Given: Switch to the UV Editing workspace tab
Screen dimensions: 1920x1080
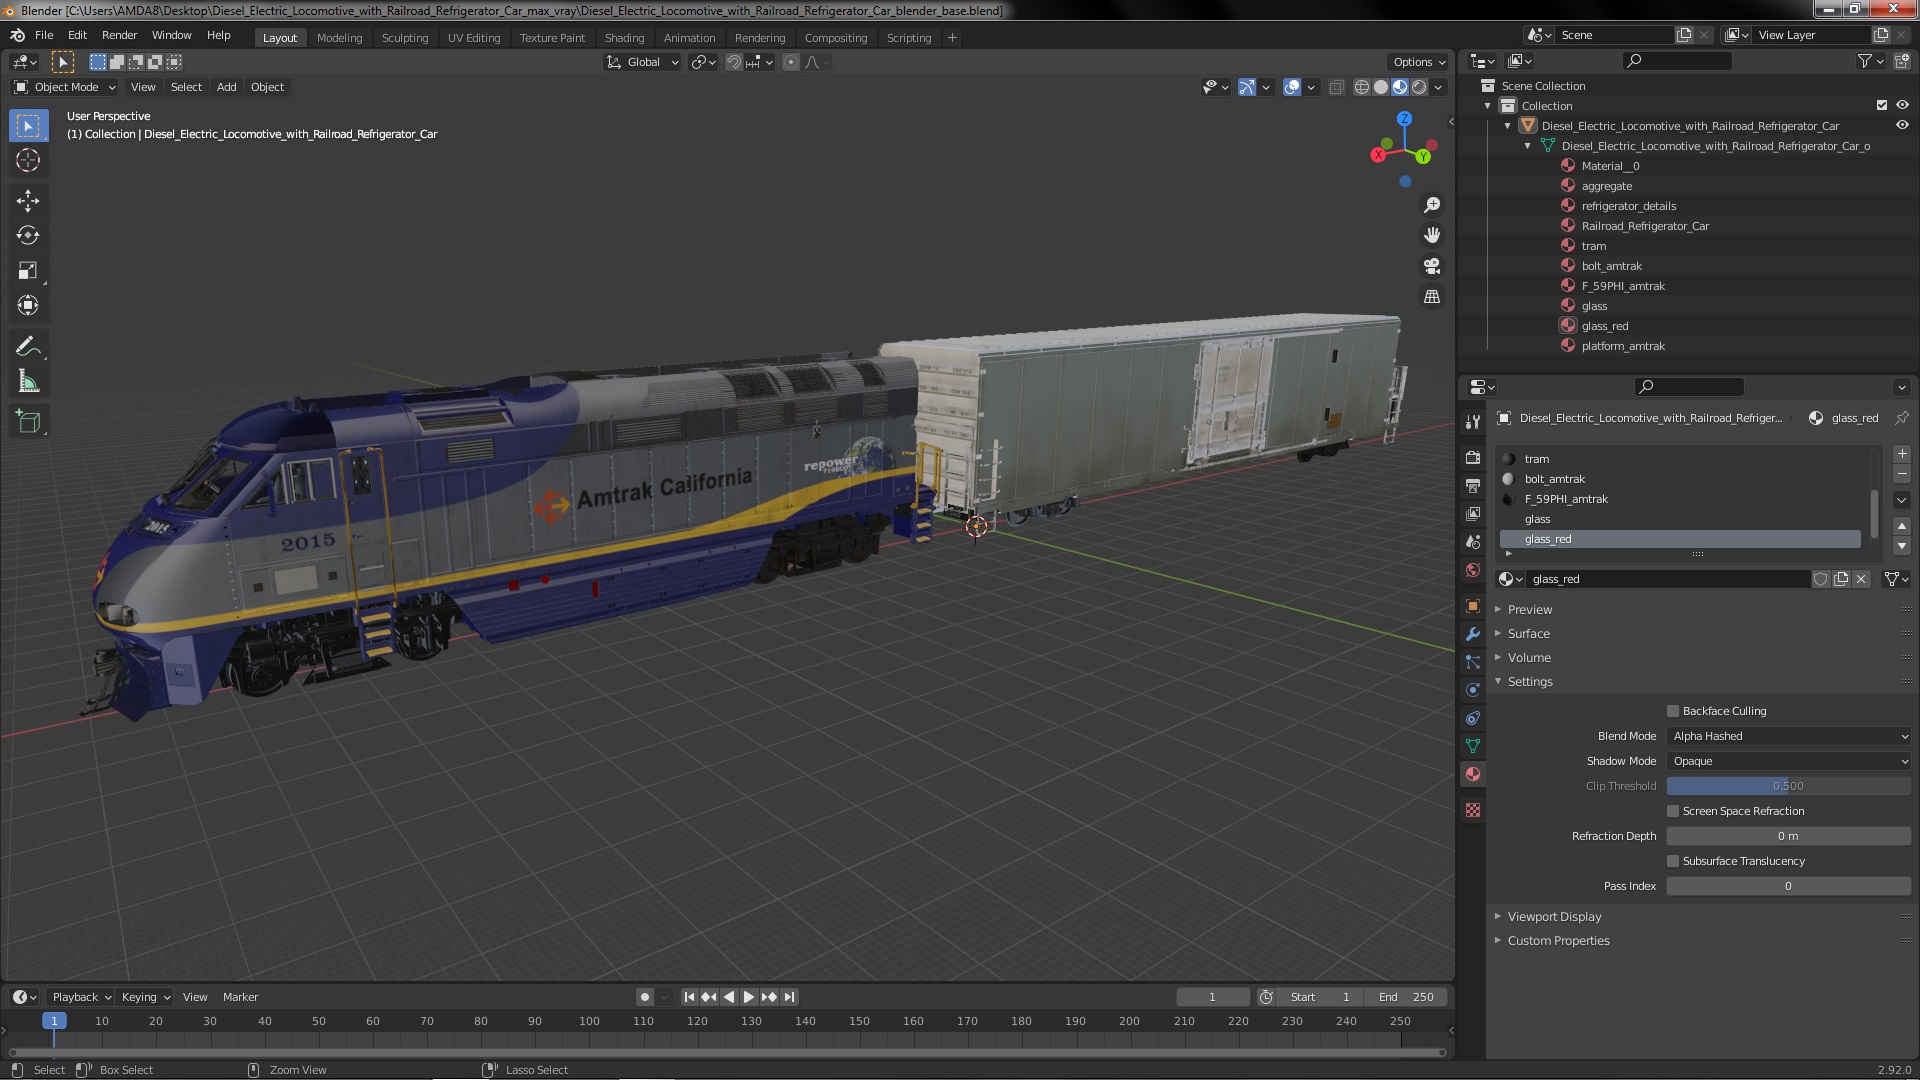Looking at the screenshot, I should pos(474,38).
